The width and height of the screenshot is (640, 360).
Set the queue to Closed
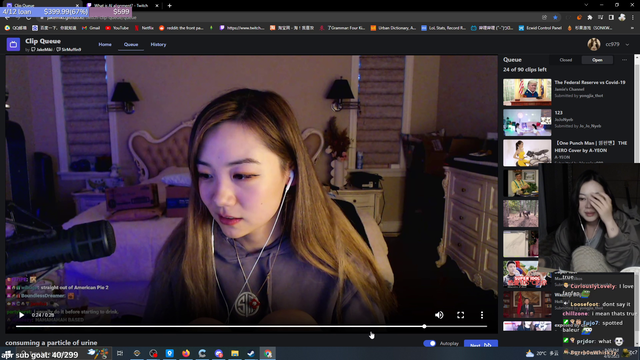(x=566, y=60)
